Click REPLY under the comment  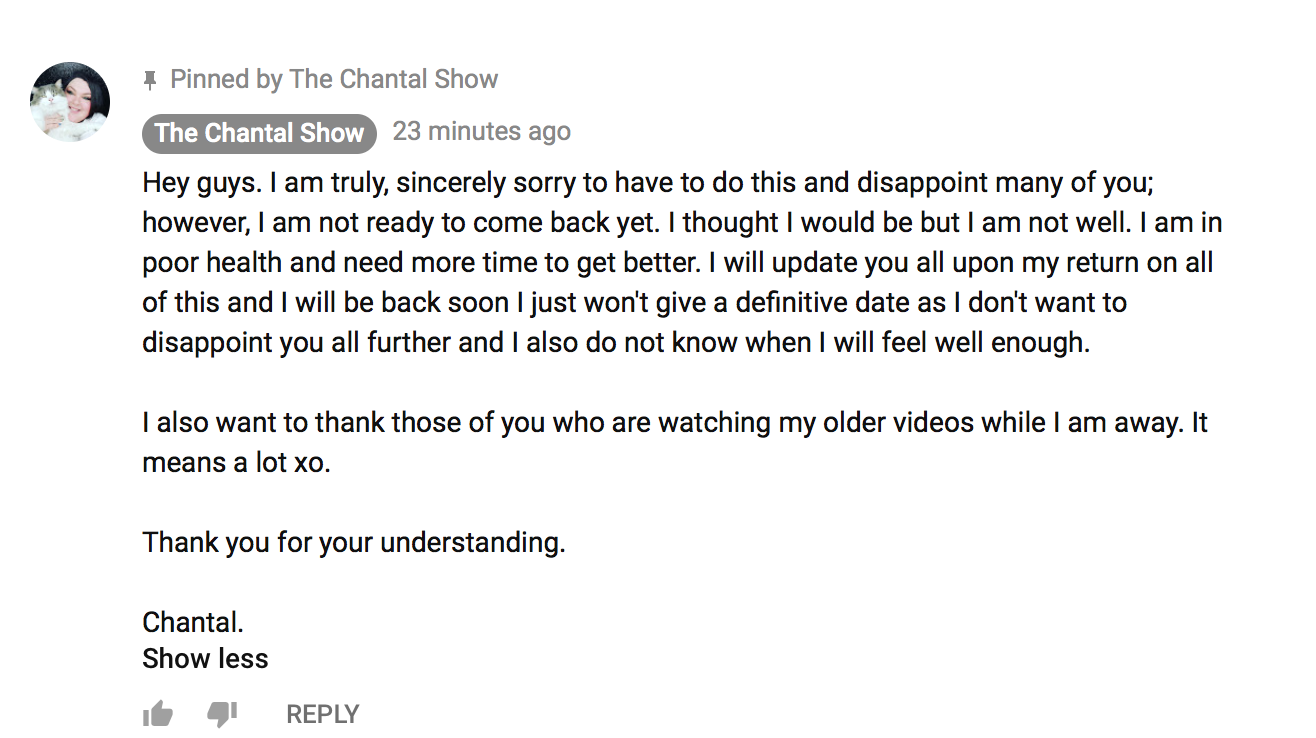point(322,714)
